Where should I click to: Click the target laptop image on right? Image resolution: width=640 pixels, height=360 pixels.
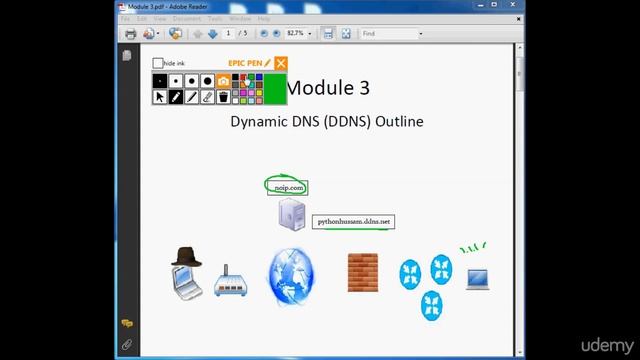coord(478,280)
